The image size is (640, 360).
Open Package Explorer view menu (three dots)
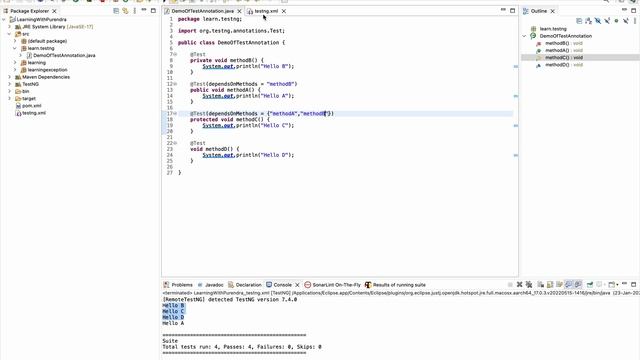pos(135,11)
